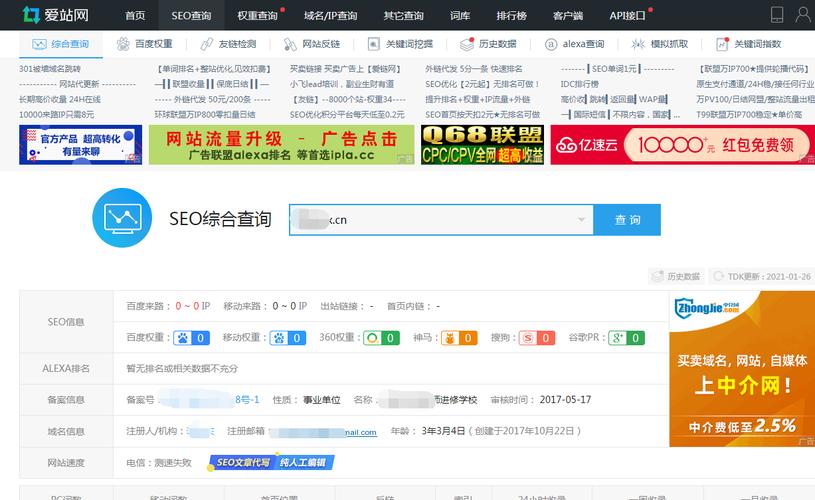The image size is (815, 500).
Task: Click the 审核时间 date 2017-05-17
Action: 565,400
